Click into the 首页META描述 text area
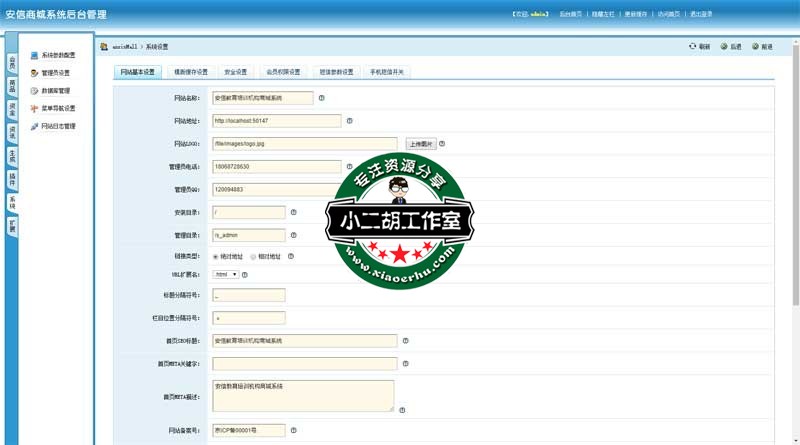The image size is (800, 445). coord(303,395)
